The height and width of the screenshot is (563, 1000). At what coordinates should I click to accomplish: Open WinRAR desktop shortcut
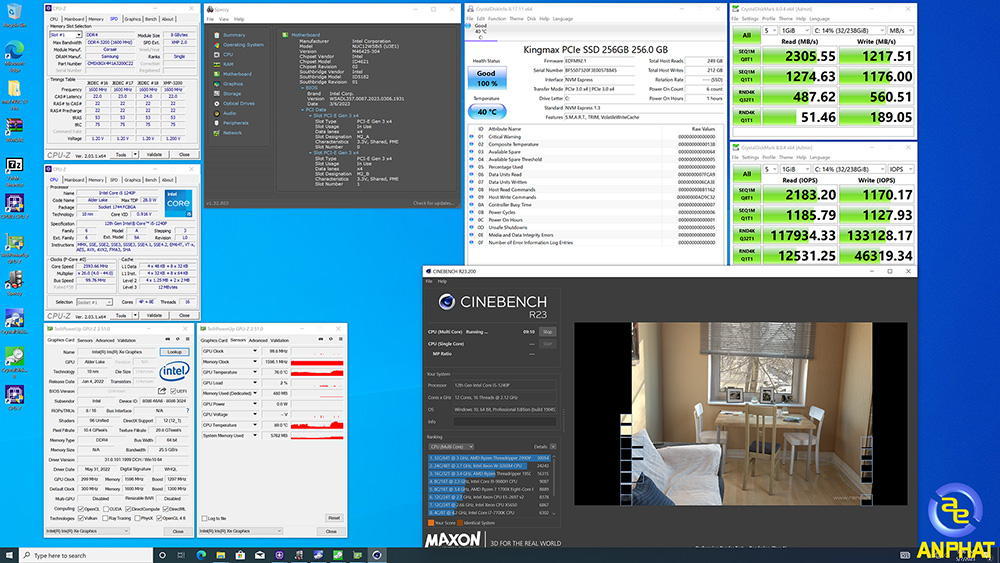[14, 130]
